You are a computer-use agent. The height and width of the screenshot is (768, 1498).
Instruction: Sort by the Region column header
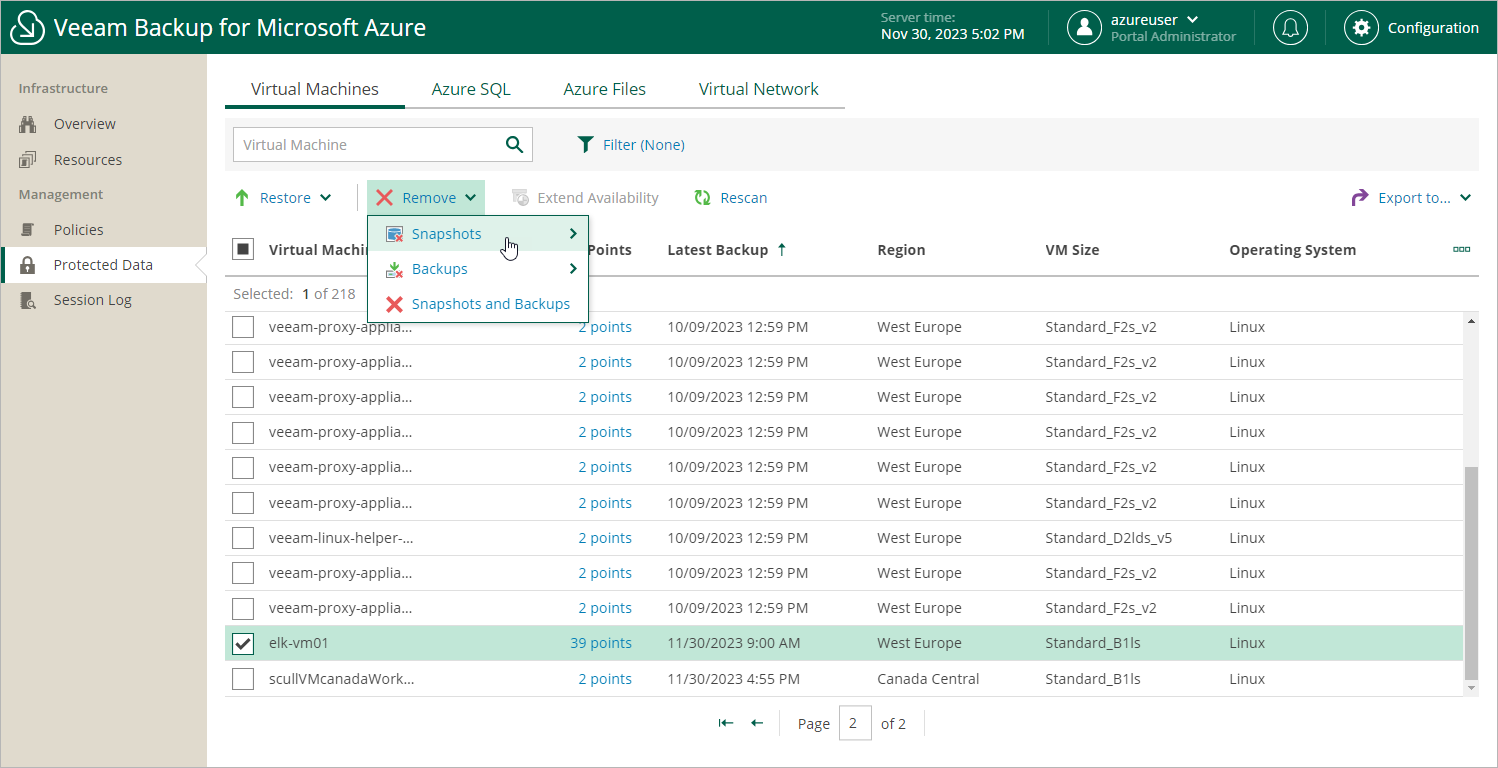pyautogui.click(x=901, y=250)
